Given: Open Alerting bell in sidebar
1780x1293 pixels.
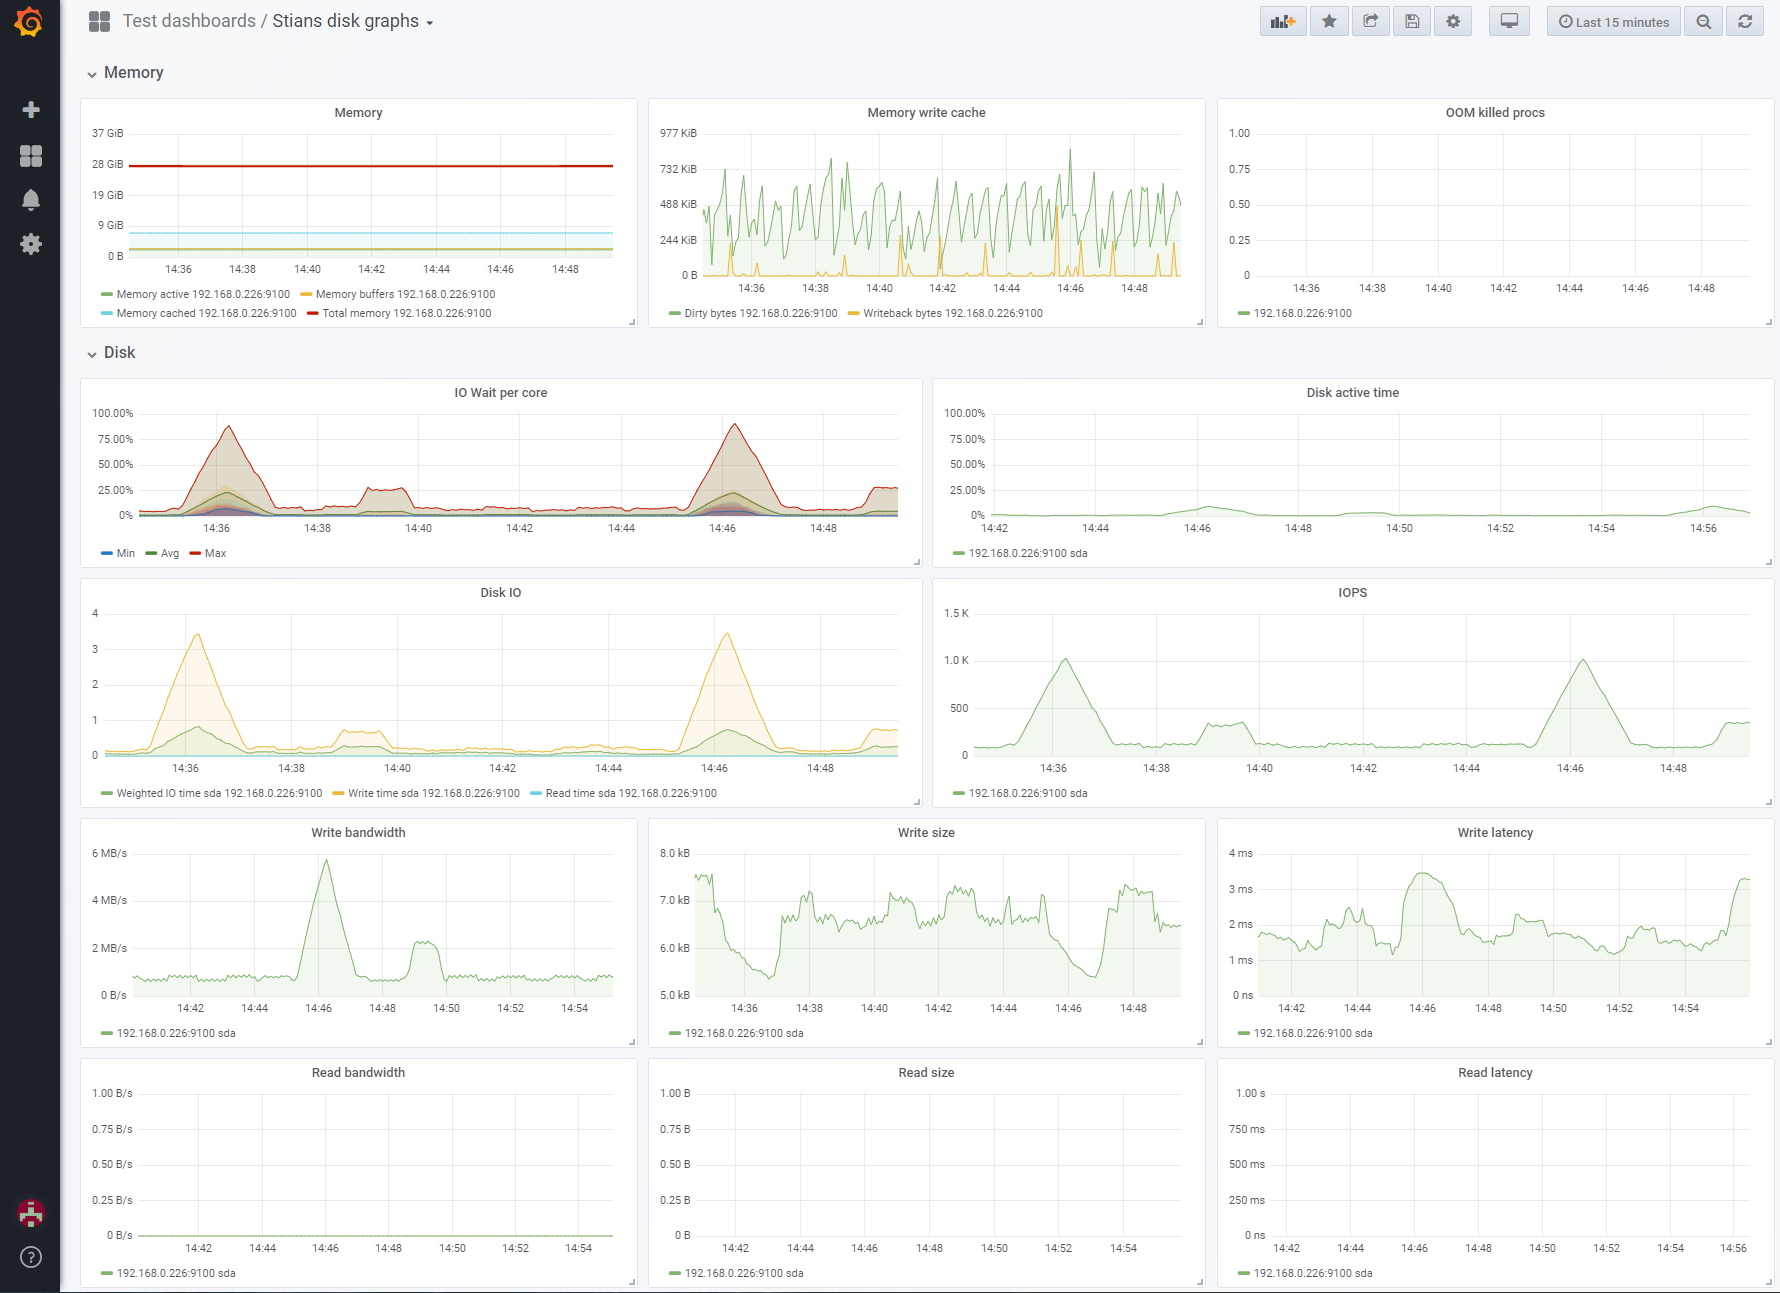Looking at the screenshot, I should 31,200.
